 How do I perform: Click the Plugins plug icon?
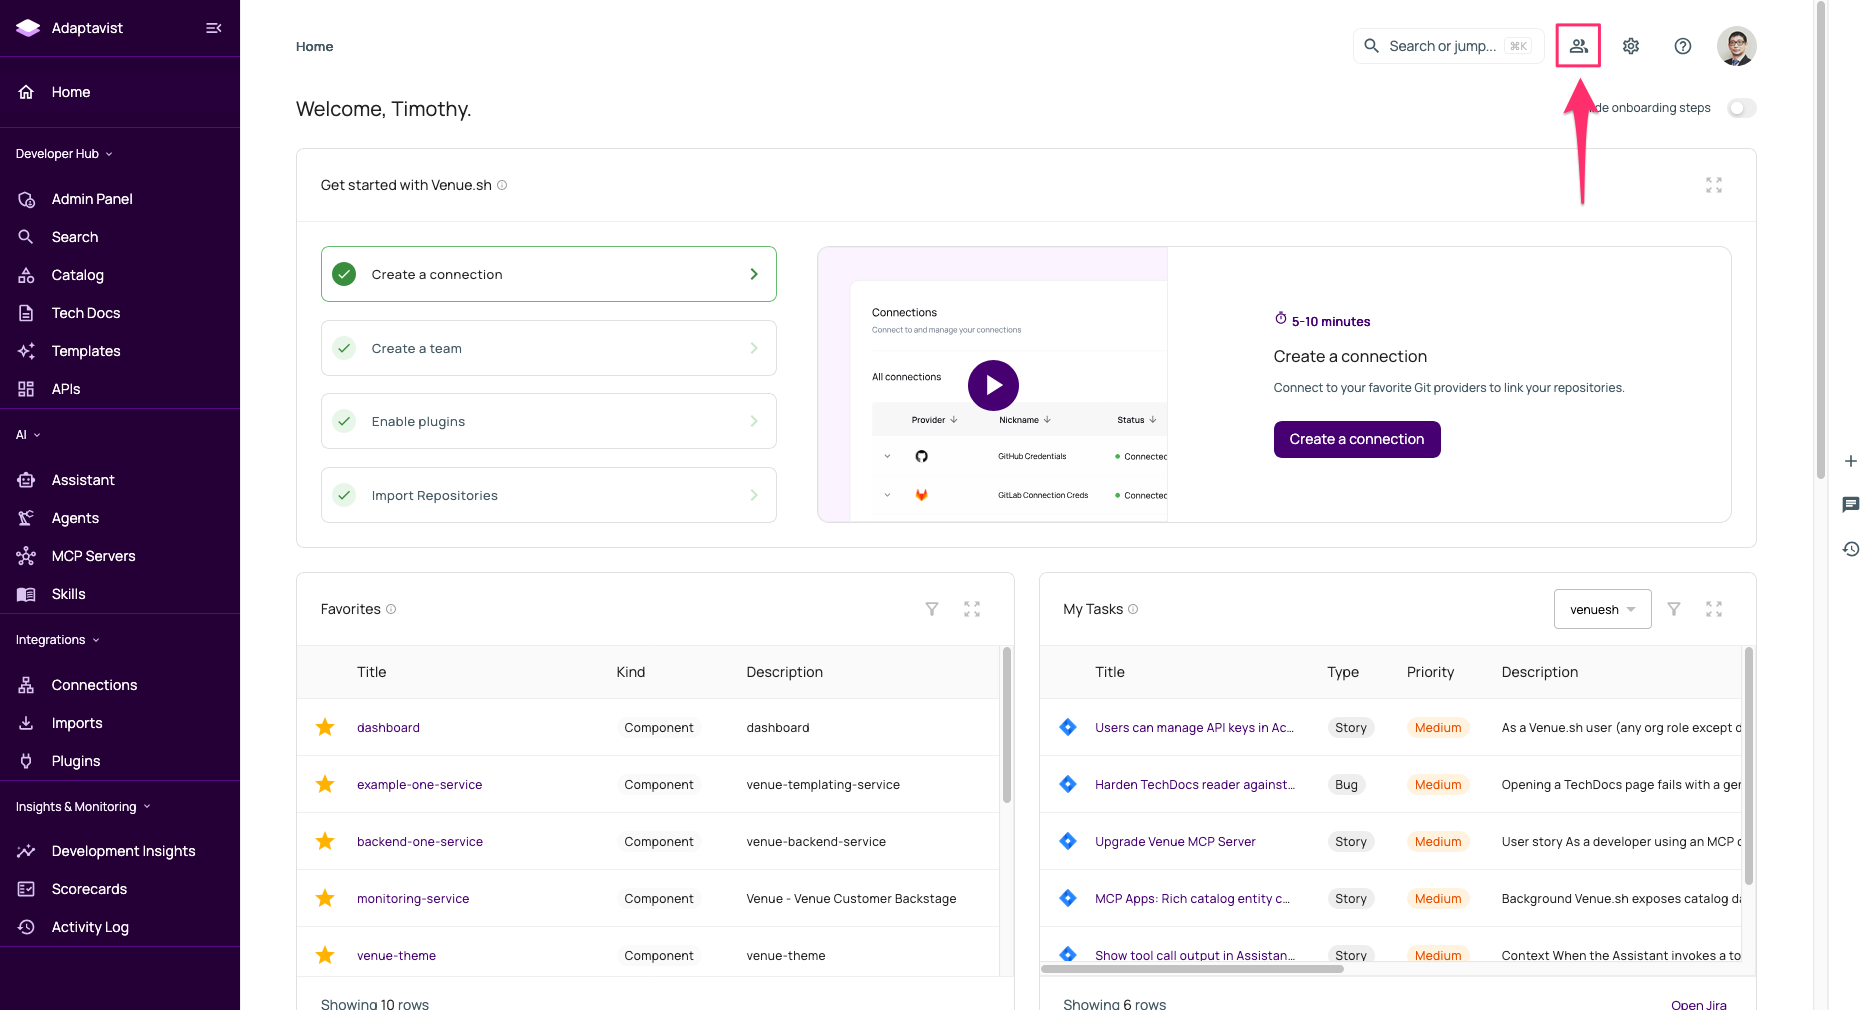(x=26, y=761)
